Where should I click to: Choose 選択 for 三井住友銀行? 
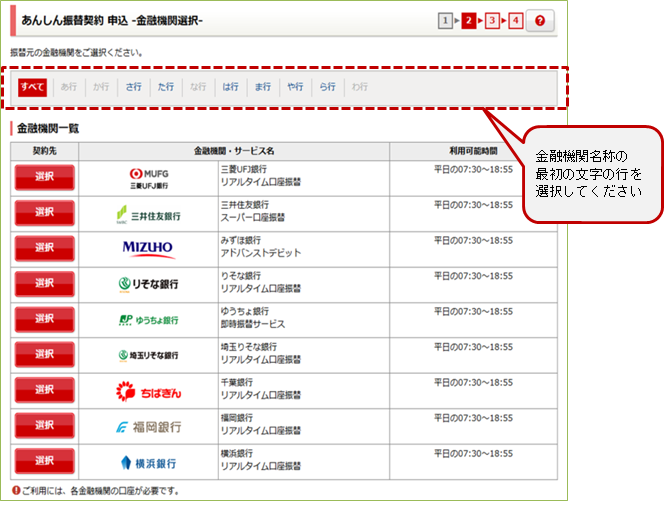(45, 213)
